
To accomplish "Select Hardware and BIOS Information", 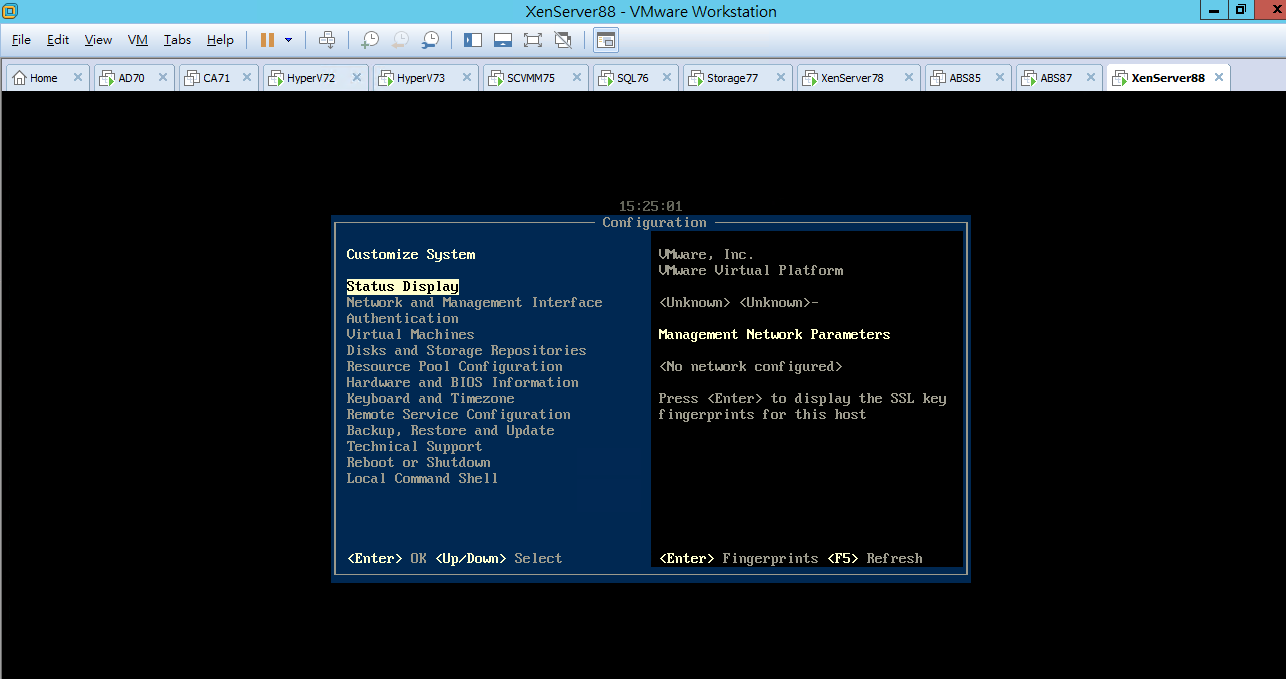I will (462, 382).
